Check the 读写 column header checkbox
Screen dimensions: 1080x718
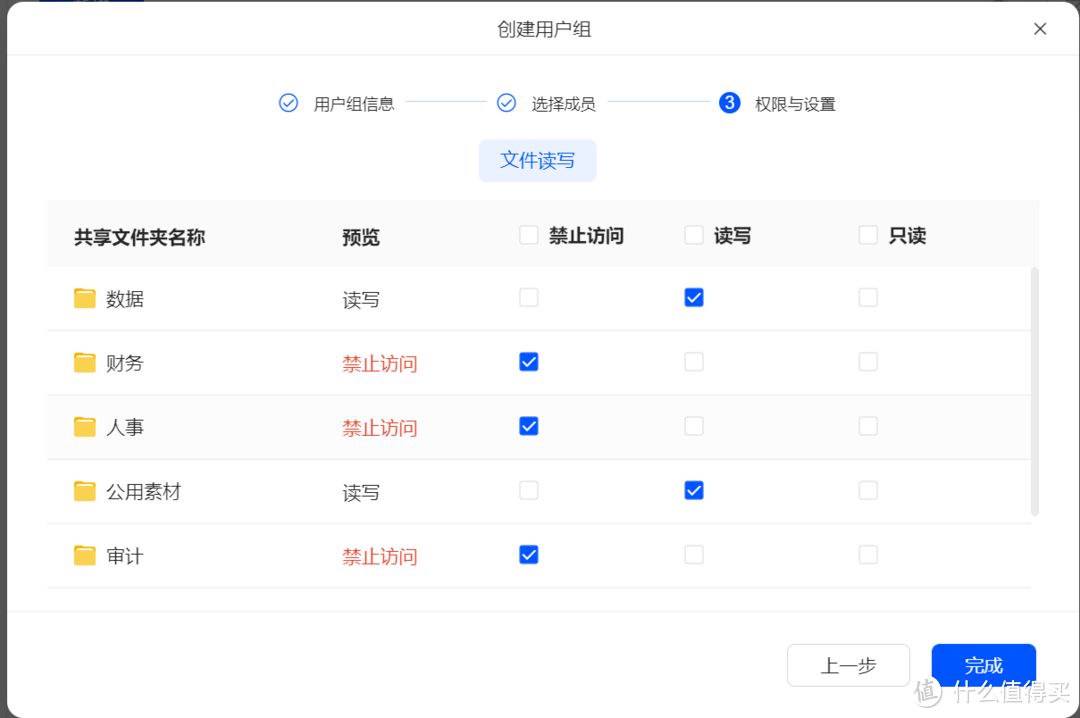[693, 234]
